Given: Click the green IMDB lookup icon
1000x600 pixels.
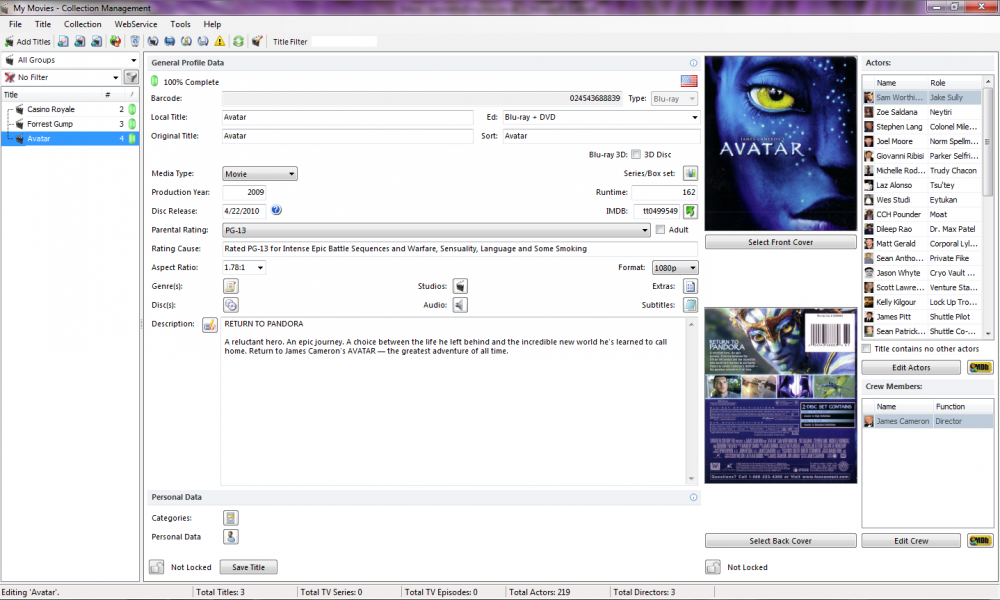Looking at the screenshot, I should [x=690, y=211].
